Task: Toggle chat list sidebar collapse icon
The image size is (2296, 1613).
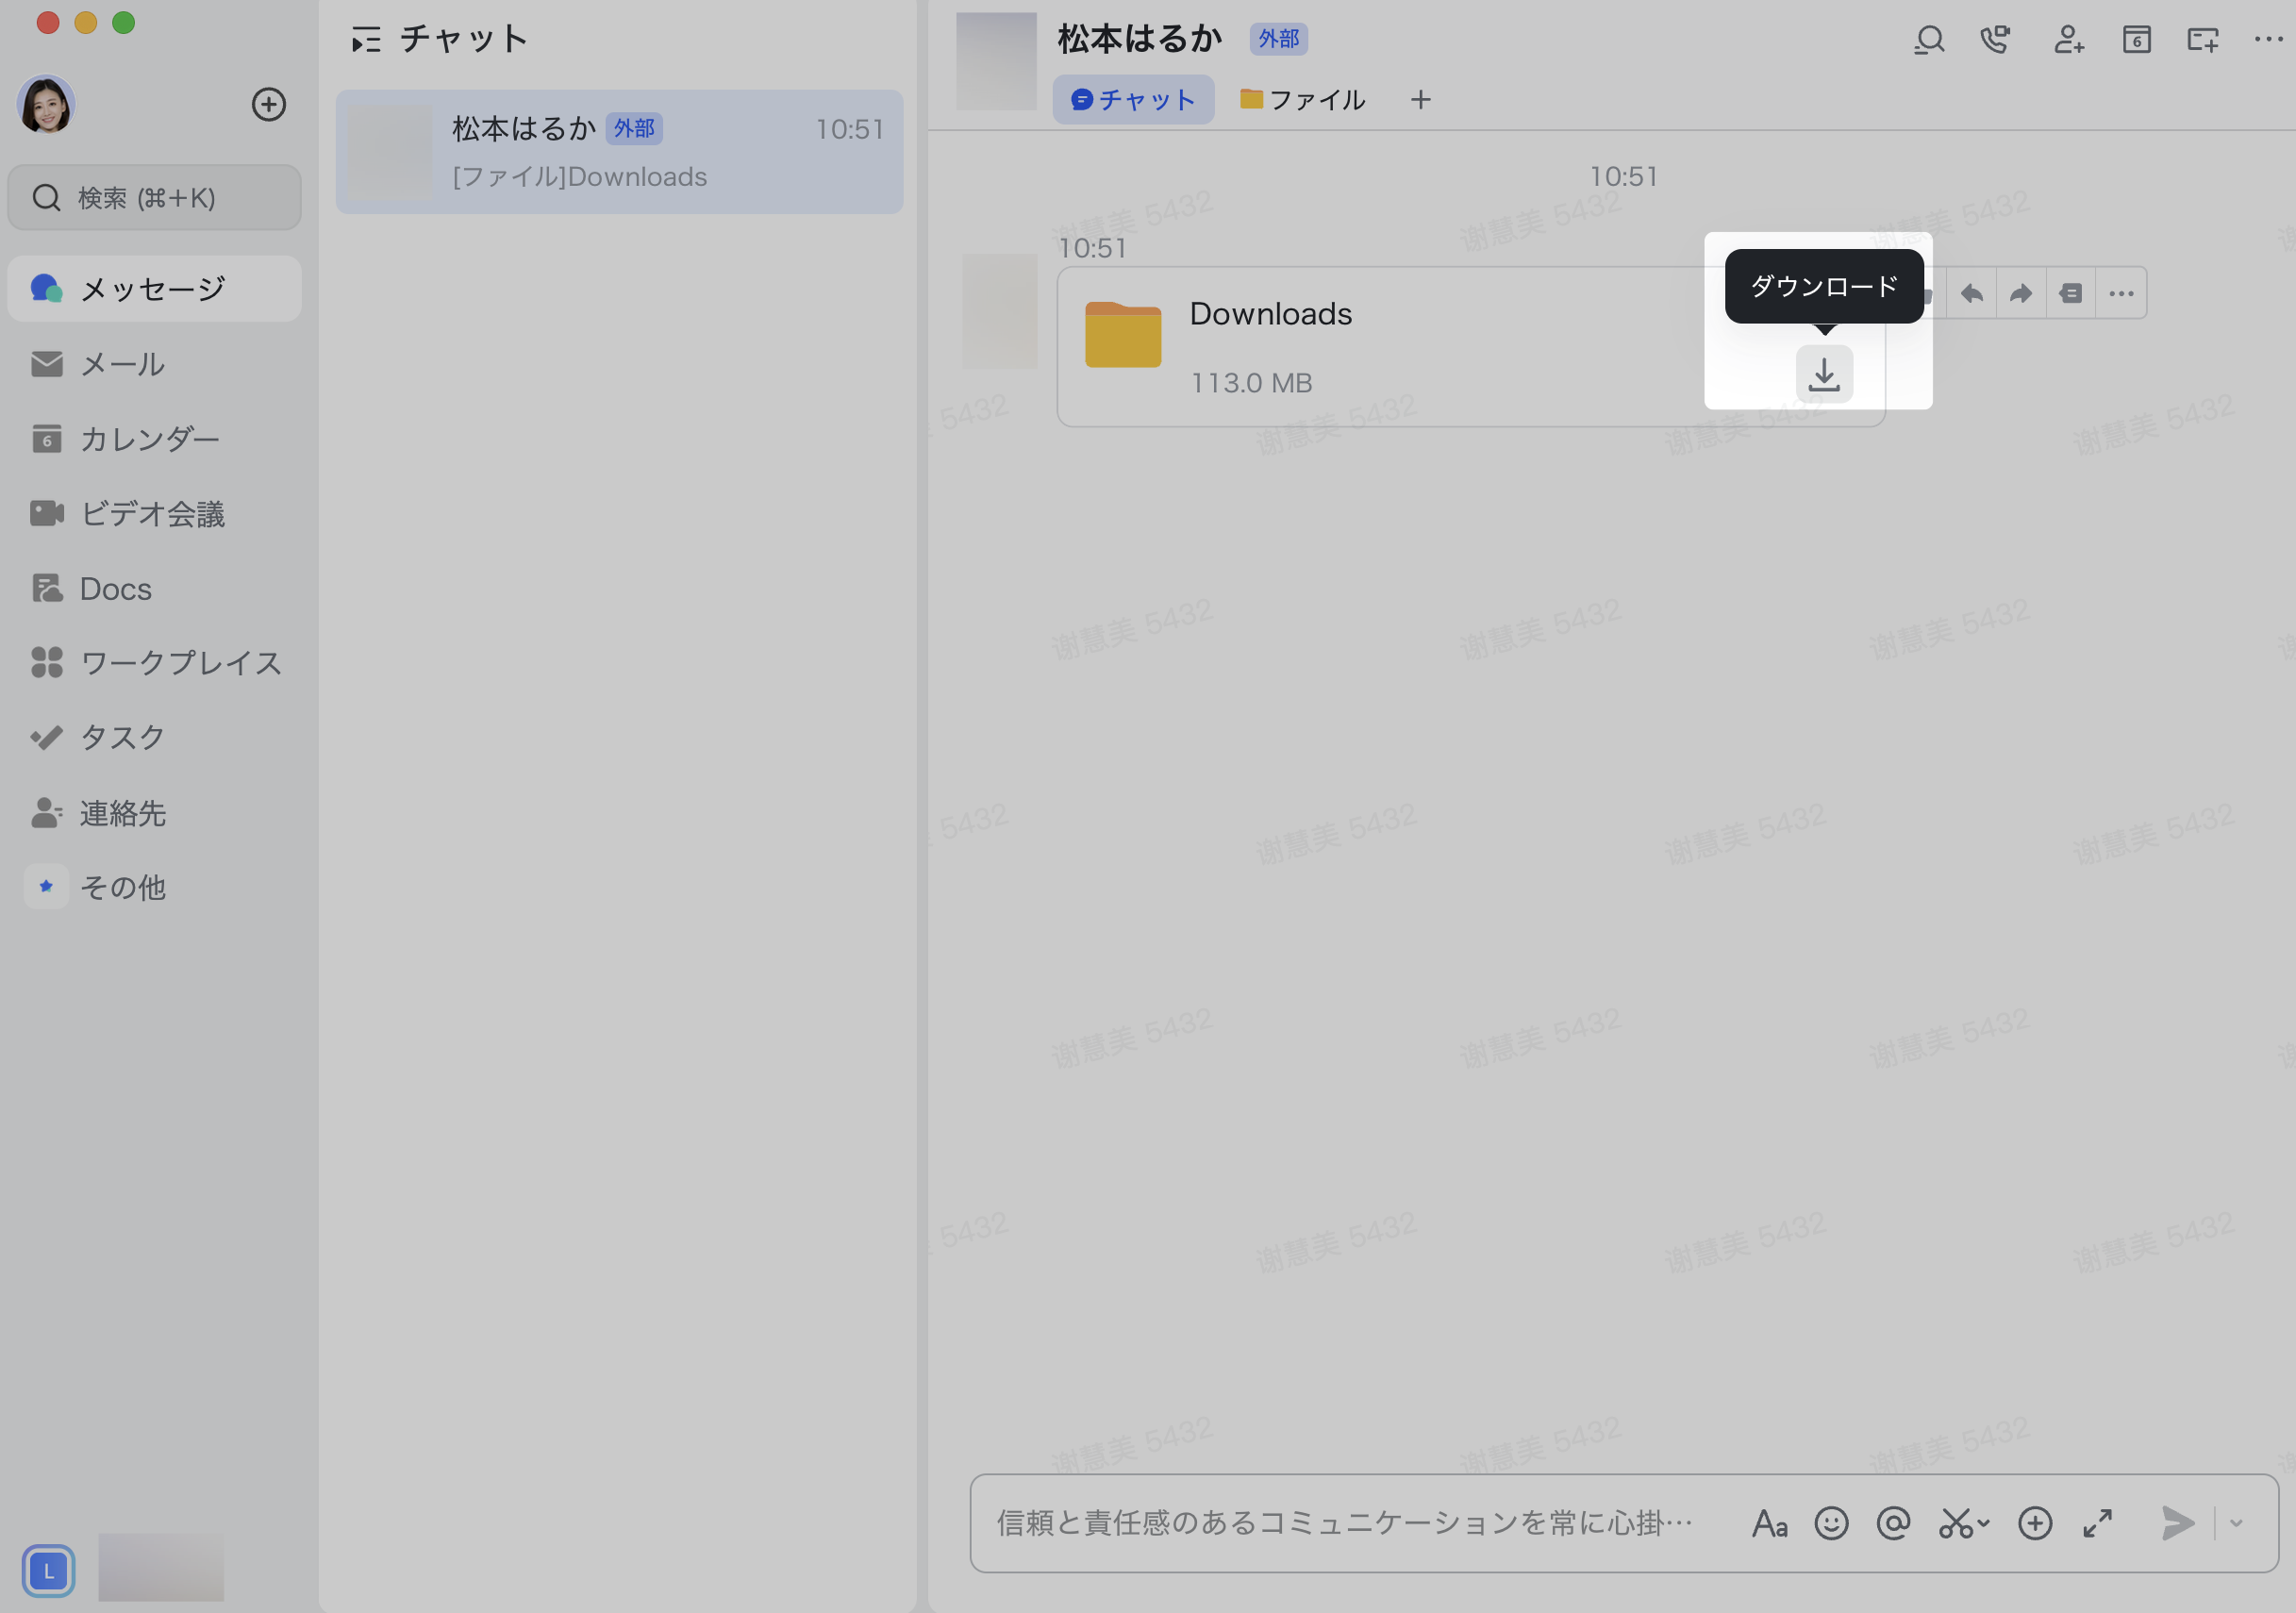Action: 366,40
